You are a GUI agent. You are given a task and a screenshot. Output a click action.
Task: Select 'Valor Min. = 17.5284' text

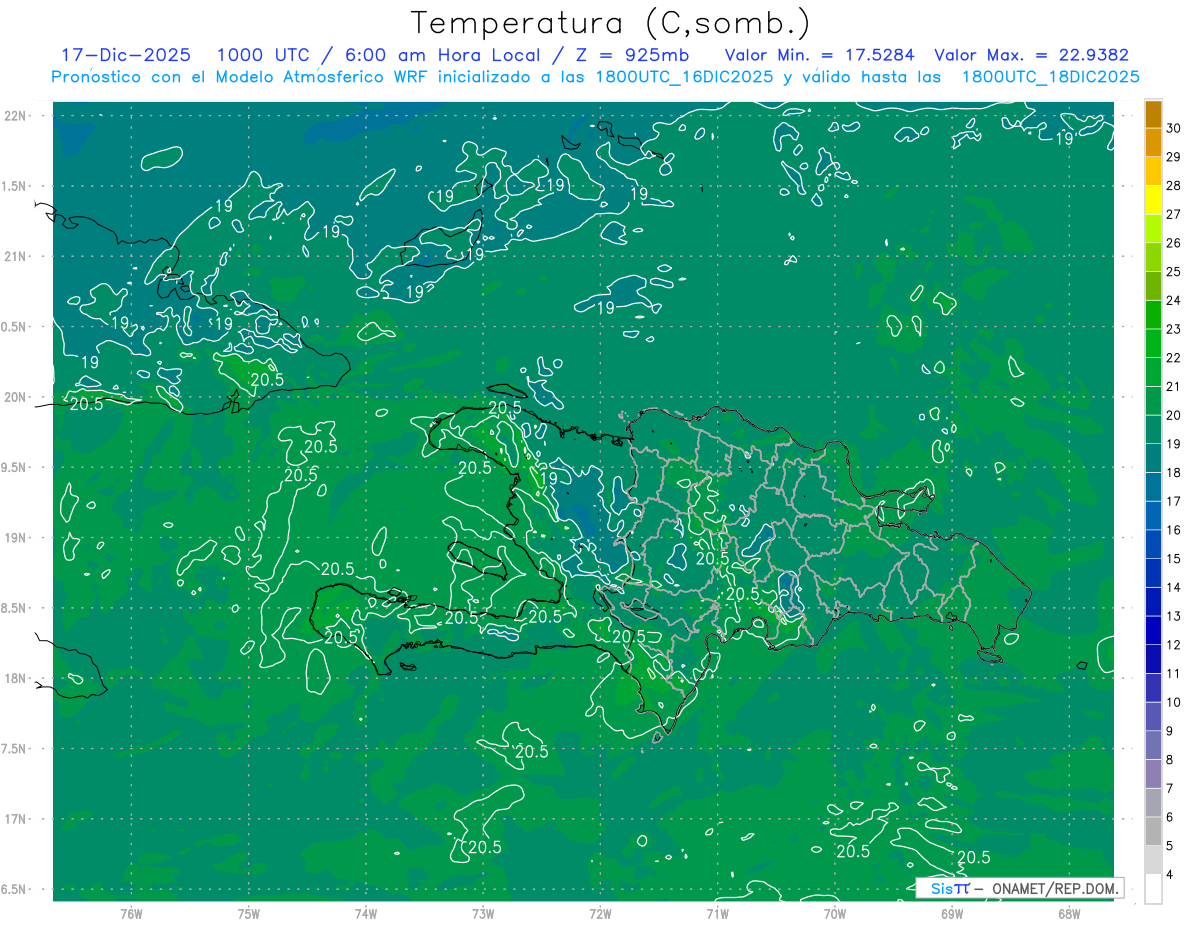pos(819,55)
